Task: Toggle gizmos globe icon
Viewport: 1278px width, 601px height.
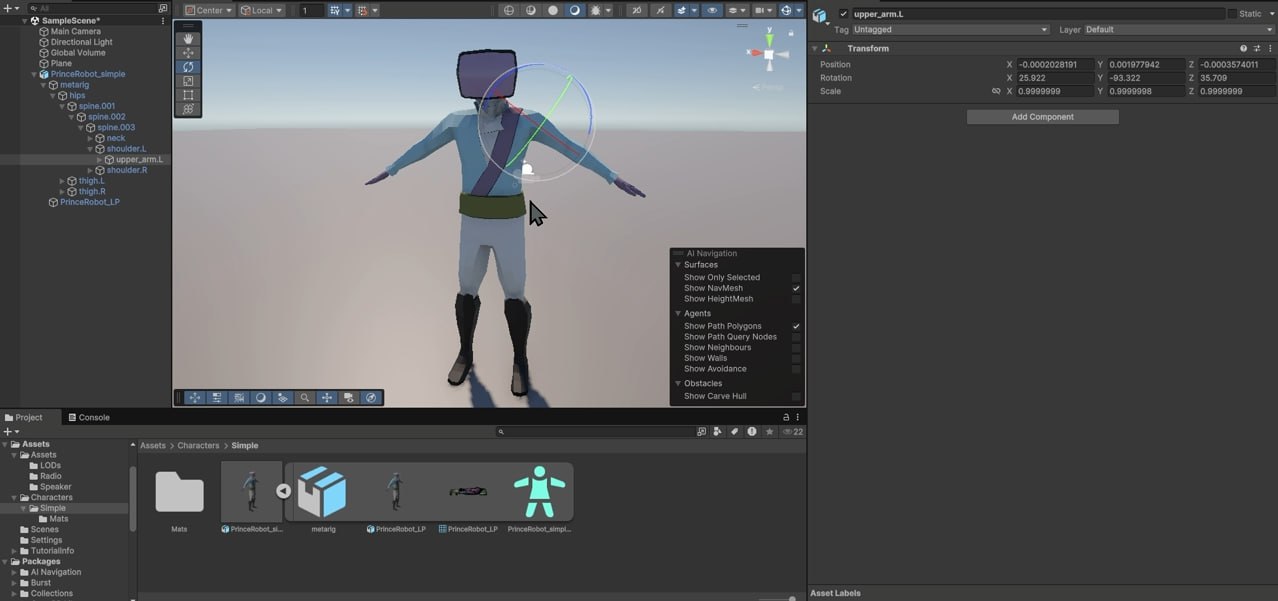Action: click(x=786, y=10)
